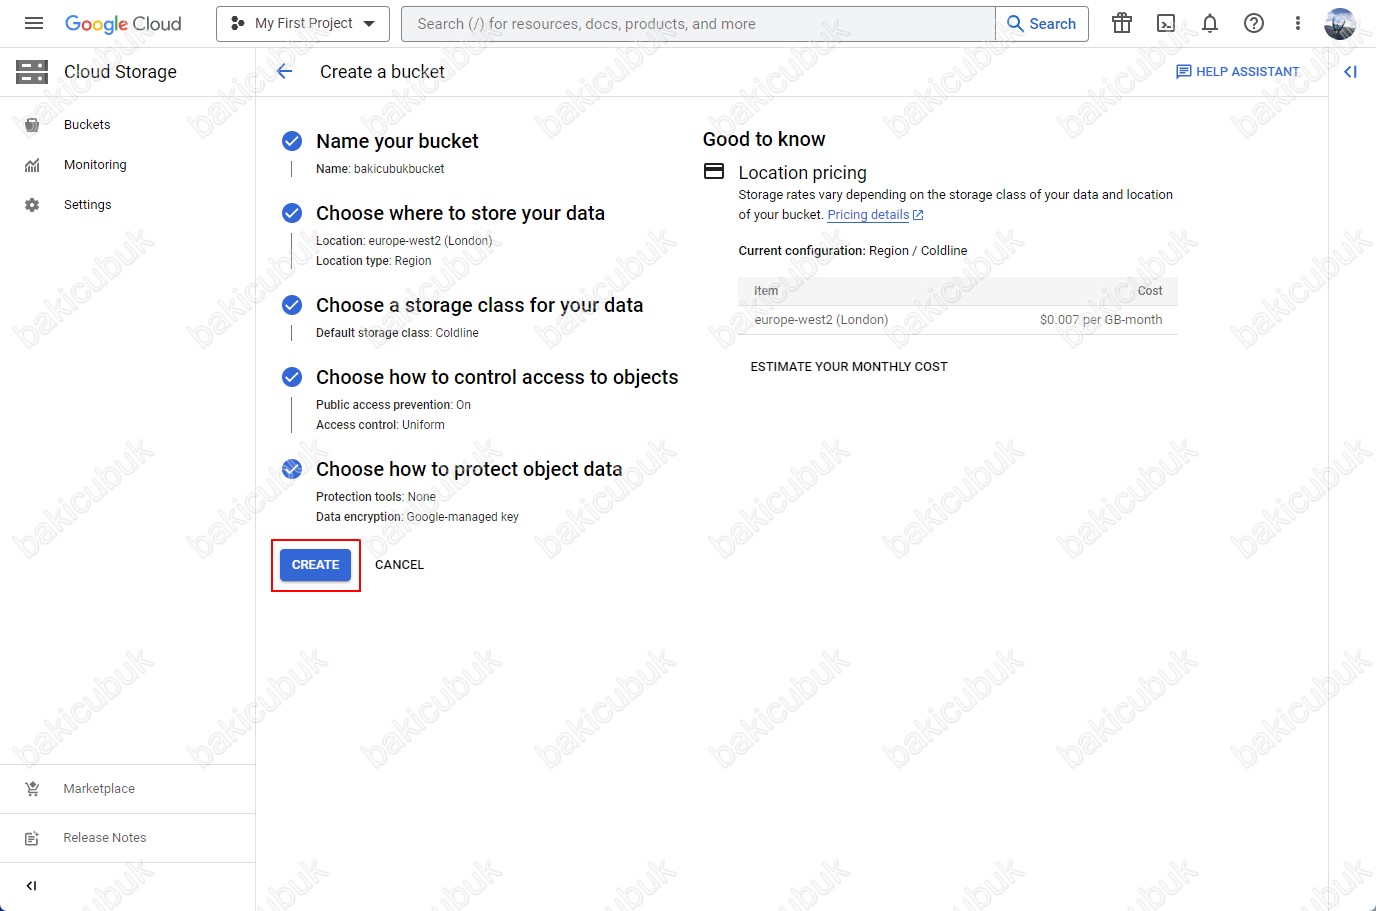The height and width of the screenshot is (911, 1376).
Task: Click the Buckets sidebar icon
Action: pyautogui.click(x=32, y=125)
